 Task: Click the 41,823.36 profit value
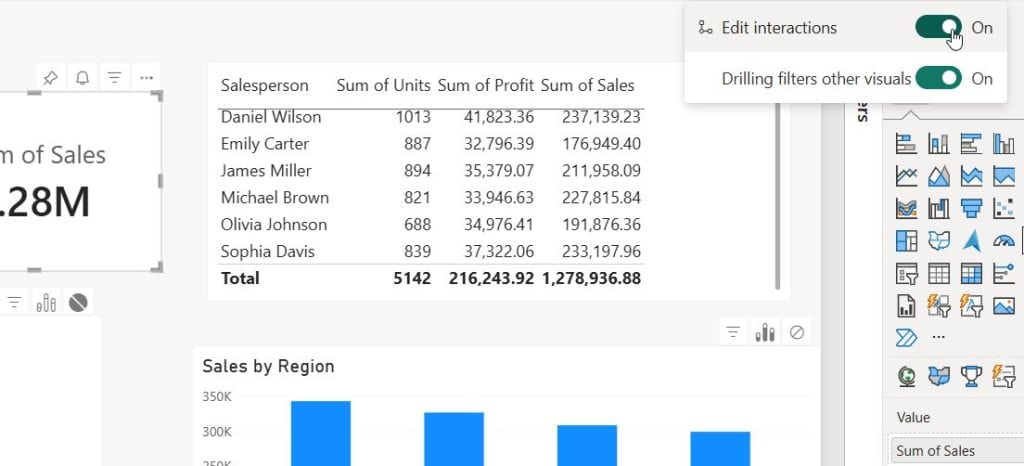pos(499,117)
